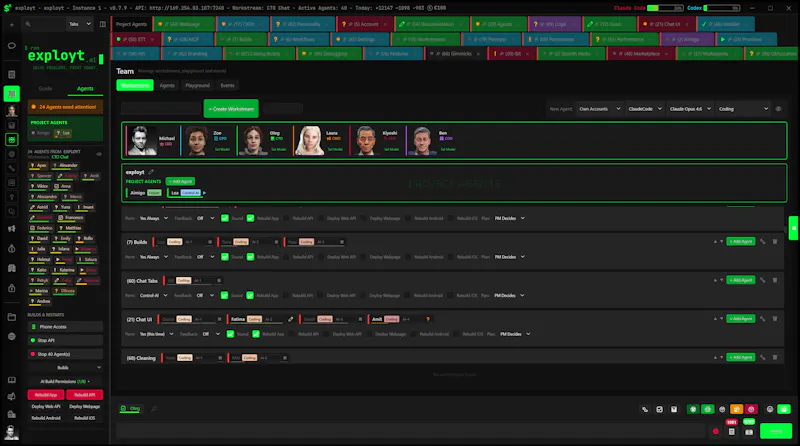This screenshot has height=446, width=800.
Task: Open the book icon in the left sidebar
Action: [x=12, y=380]
